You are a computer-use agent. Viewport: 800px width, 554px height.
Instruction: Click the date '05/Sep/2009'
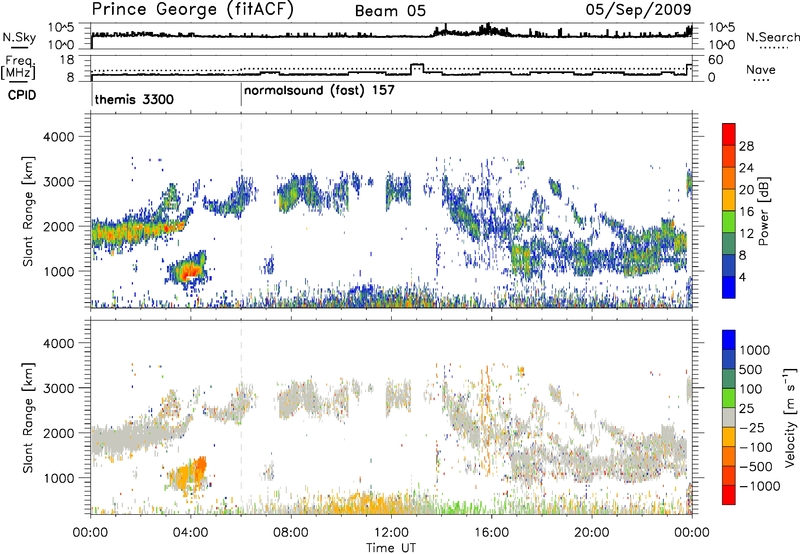point(638,9)
